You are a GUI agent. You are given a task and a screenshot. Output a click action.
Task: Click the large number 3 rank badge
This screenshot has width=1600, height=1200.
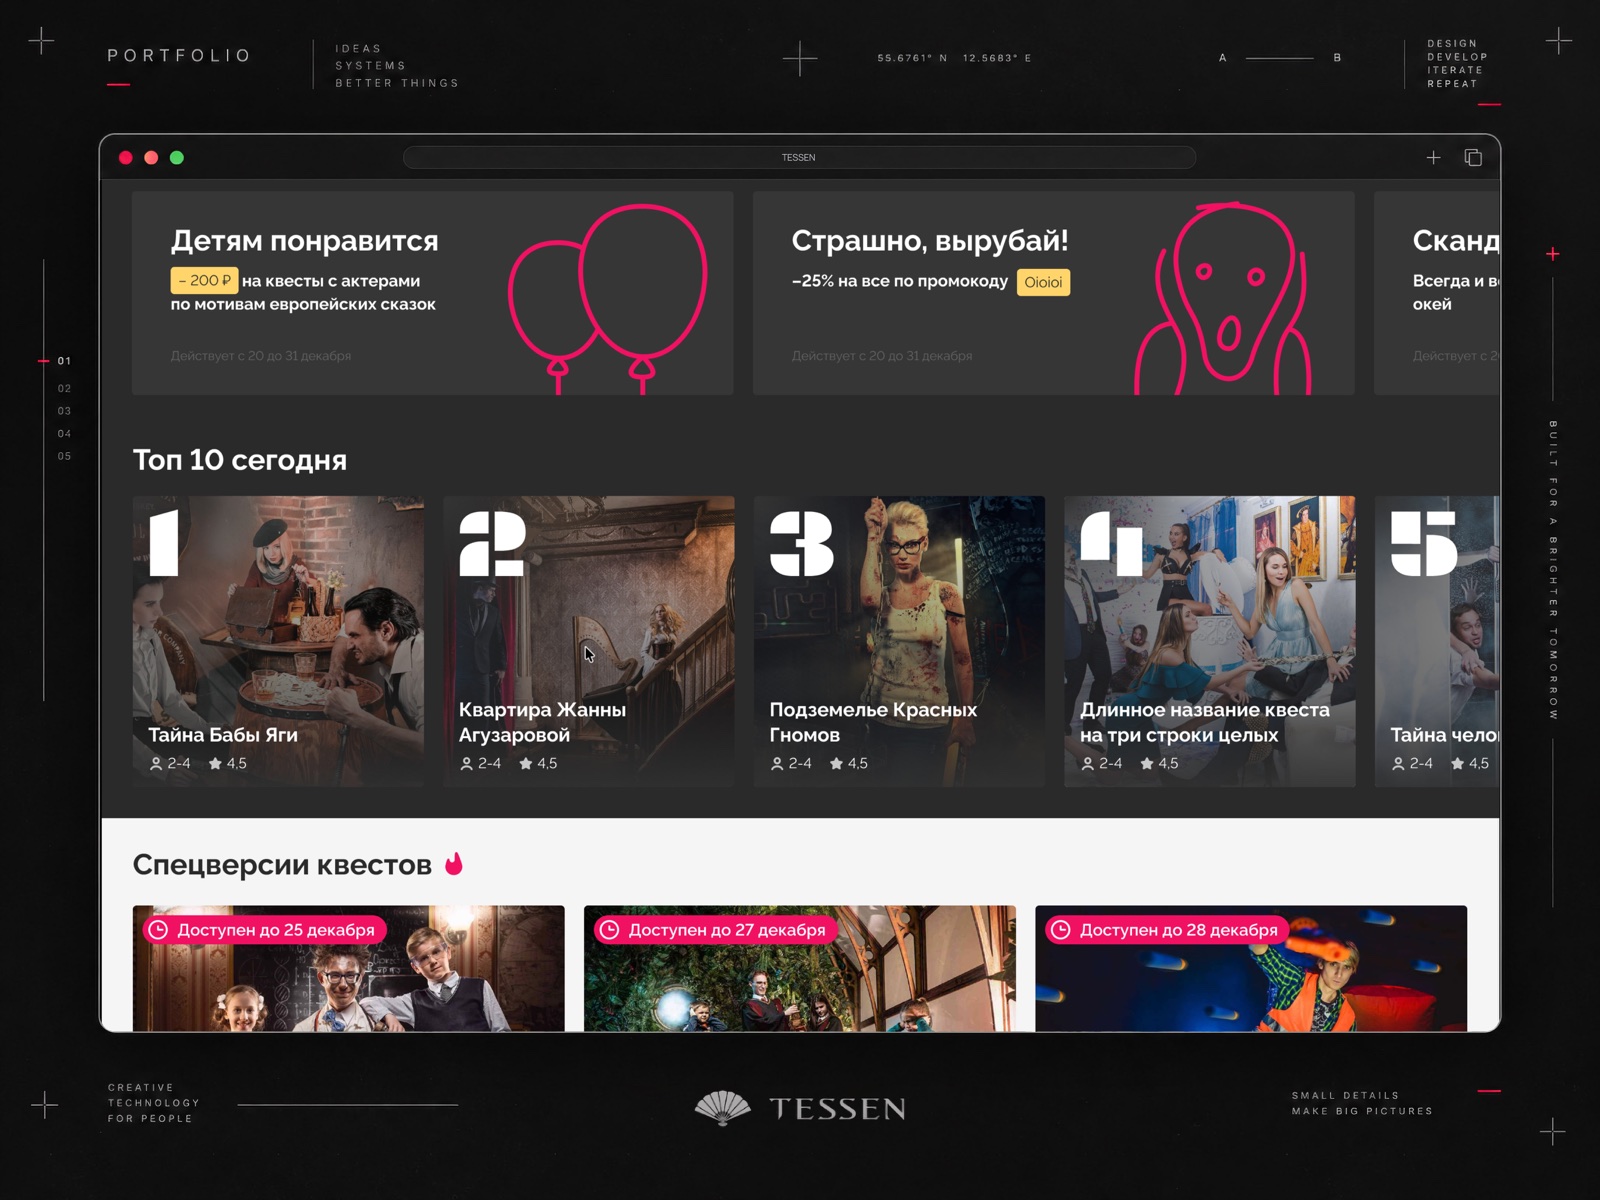click(x=801, y=544)
